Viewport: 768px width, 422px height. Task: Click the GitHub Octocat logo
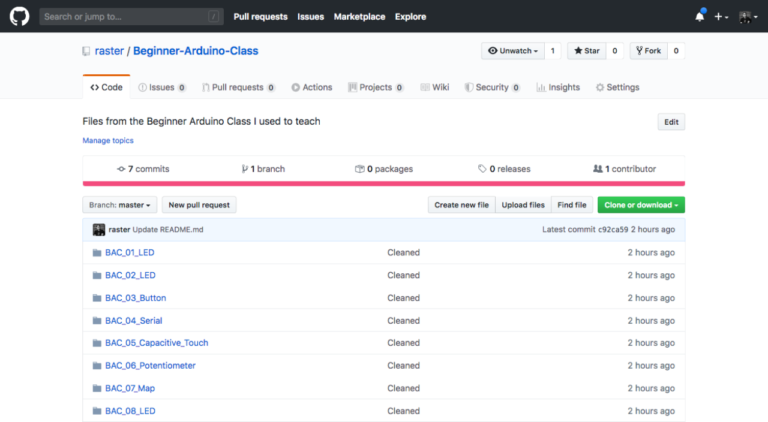point(19,16)
